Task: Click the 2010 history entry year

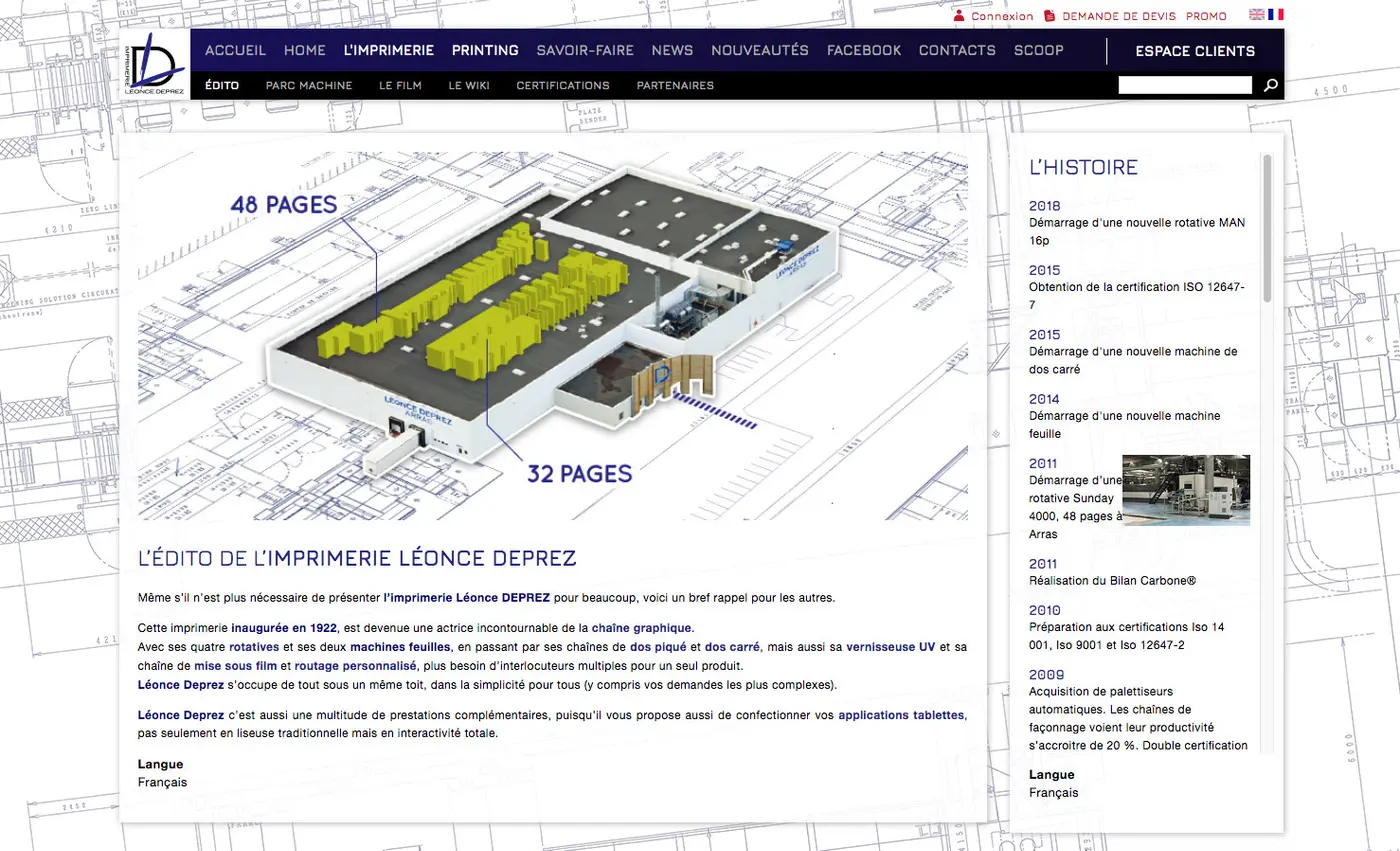Action: pyautogui.click(x=1044, y=610)
